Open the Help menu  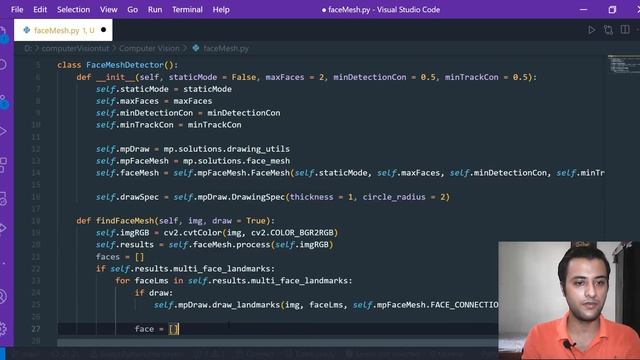pos(221,9)
